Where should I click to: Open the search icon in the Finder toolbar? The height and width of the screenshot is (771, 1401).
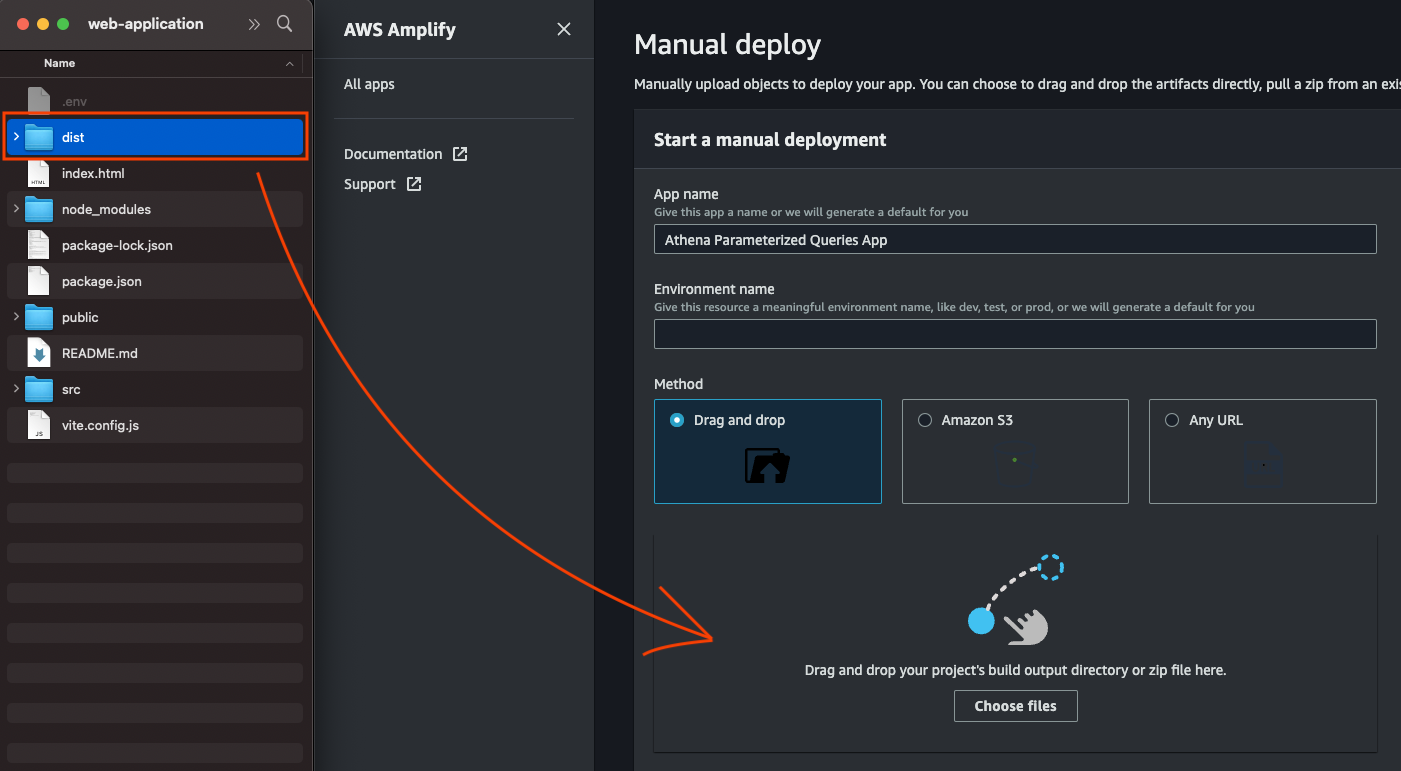[x=284, y=23]
